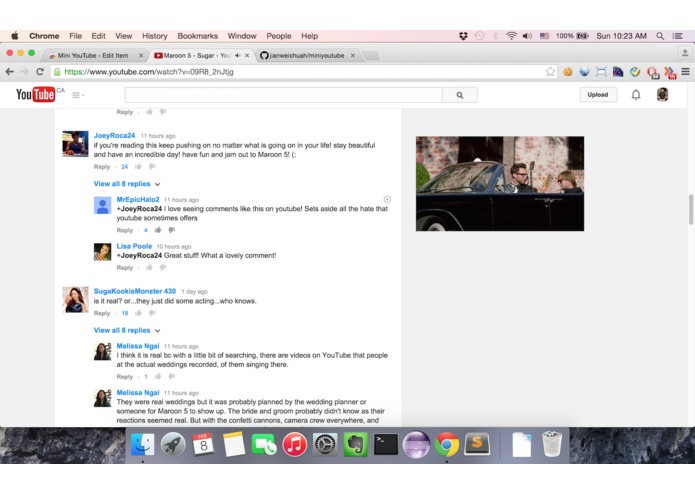
Task: Dislike SugaKookieMonster 430's comment
Action: pyautogui.click(x=152, y=313)
